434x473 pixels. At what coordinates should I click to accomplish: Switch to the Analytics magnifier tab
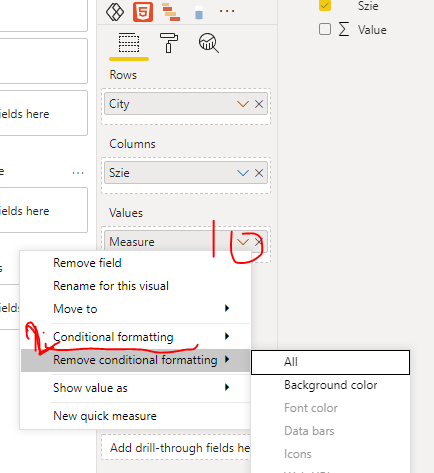coord(209,43)
